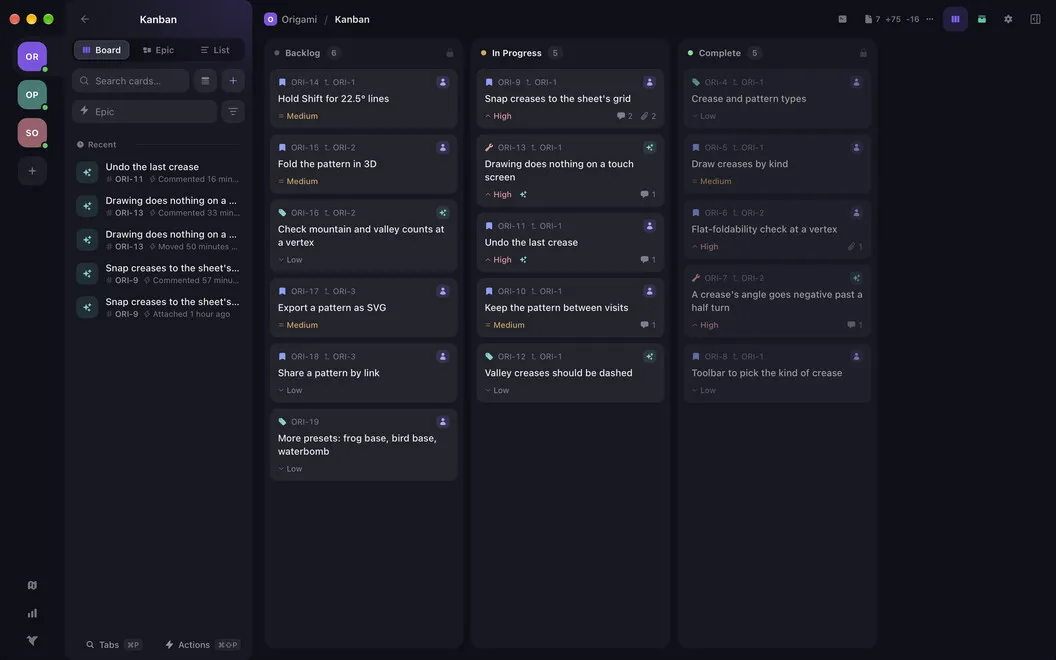Viewport: 1056px width, 660px height.
Task: Toggle the right side panel icon
Action: (1035, 20)
